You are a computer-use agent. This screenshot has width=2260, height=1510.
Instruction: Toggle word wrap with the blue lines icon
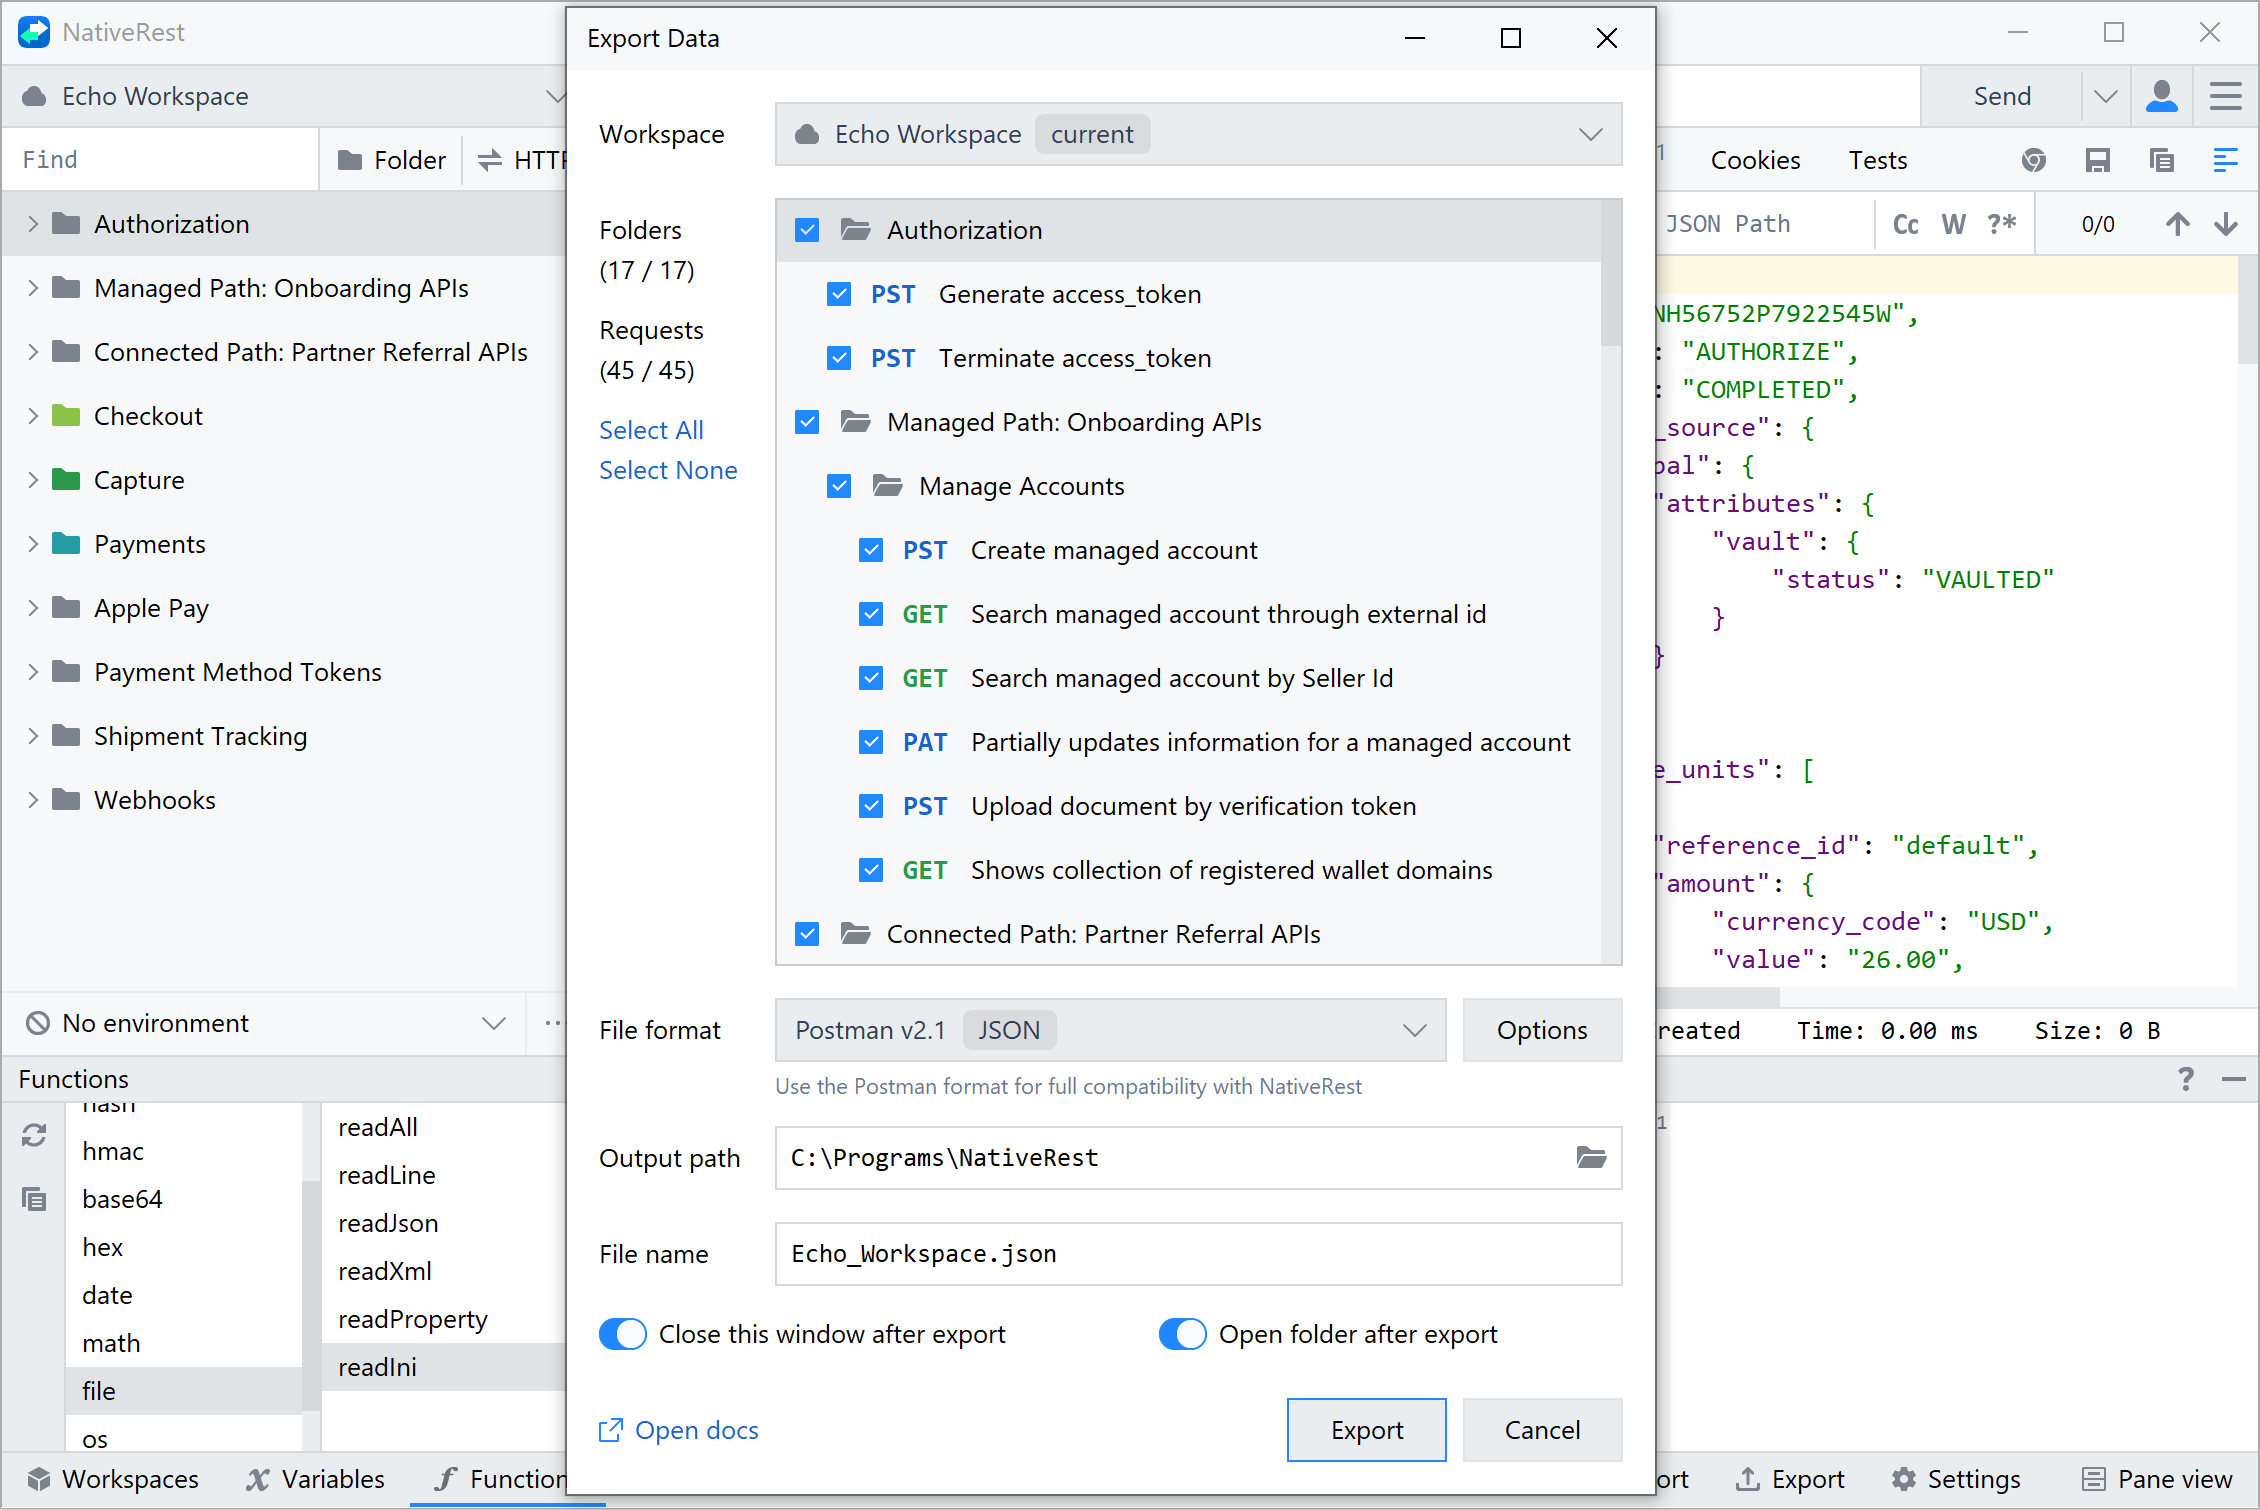coord(2226,160)
